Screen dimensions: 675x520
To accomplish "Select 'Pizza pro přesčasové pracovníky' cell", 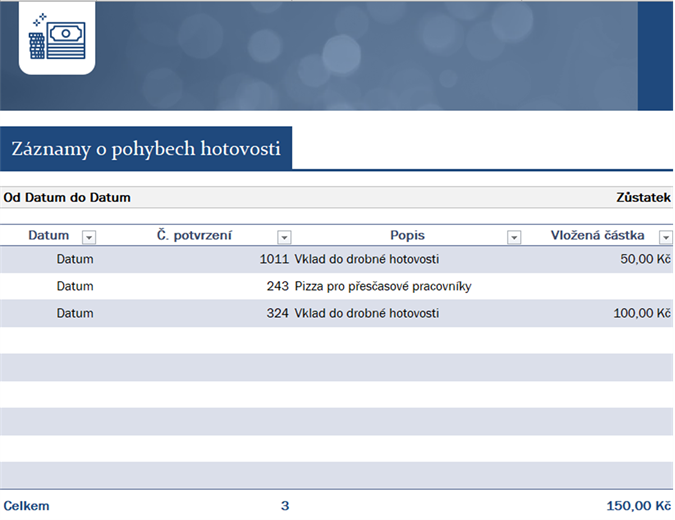I will [383, 286].
